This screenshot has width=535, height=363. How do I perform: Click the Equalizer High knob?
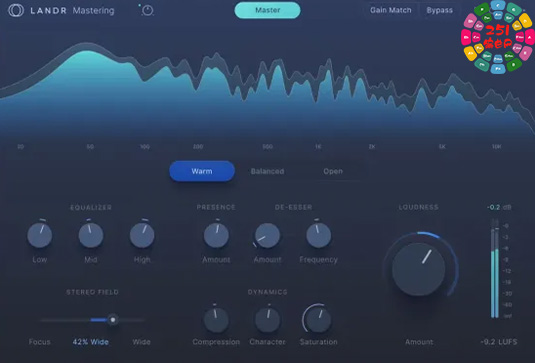pos(142,235)
